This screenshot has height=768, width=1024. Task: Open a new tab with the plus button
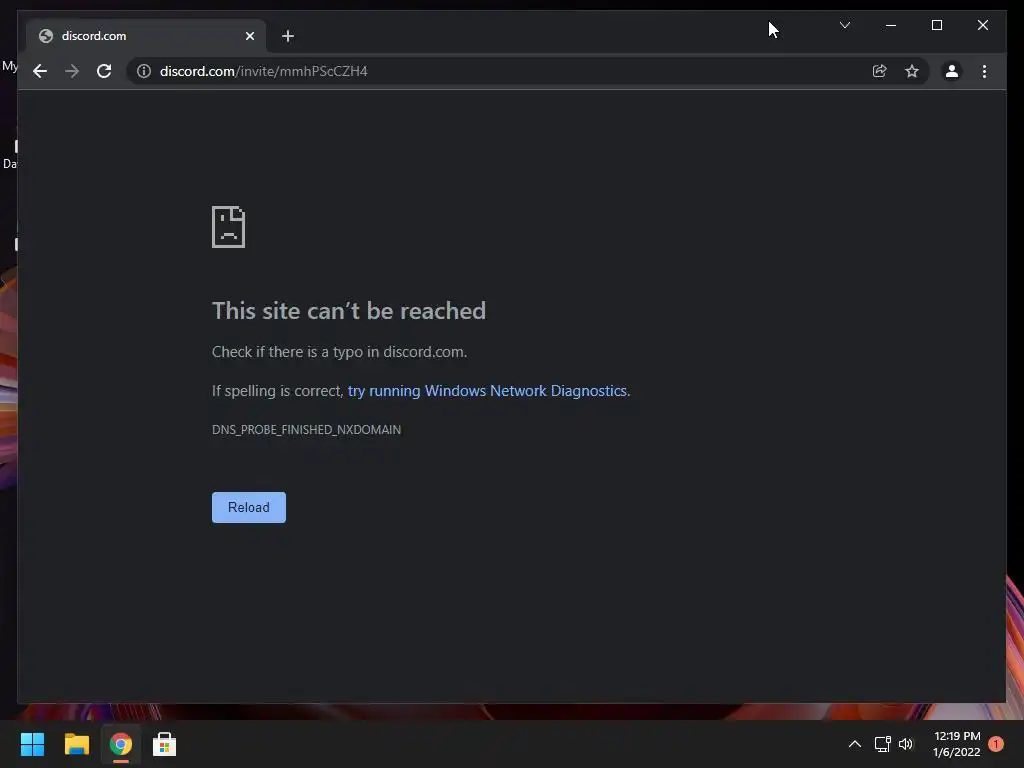tap(288, 36)
